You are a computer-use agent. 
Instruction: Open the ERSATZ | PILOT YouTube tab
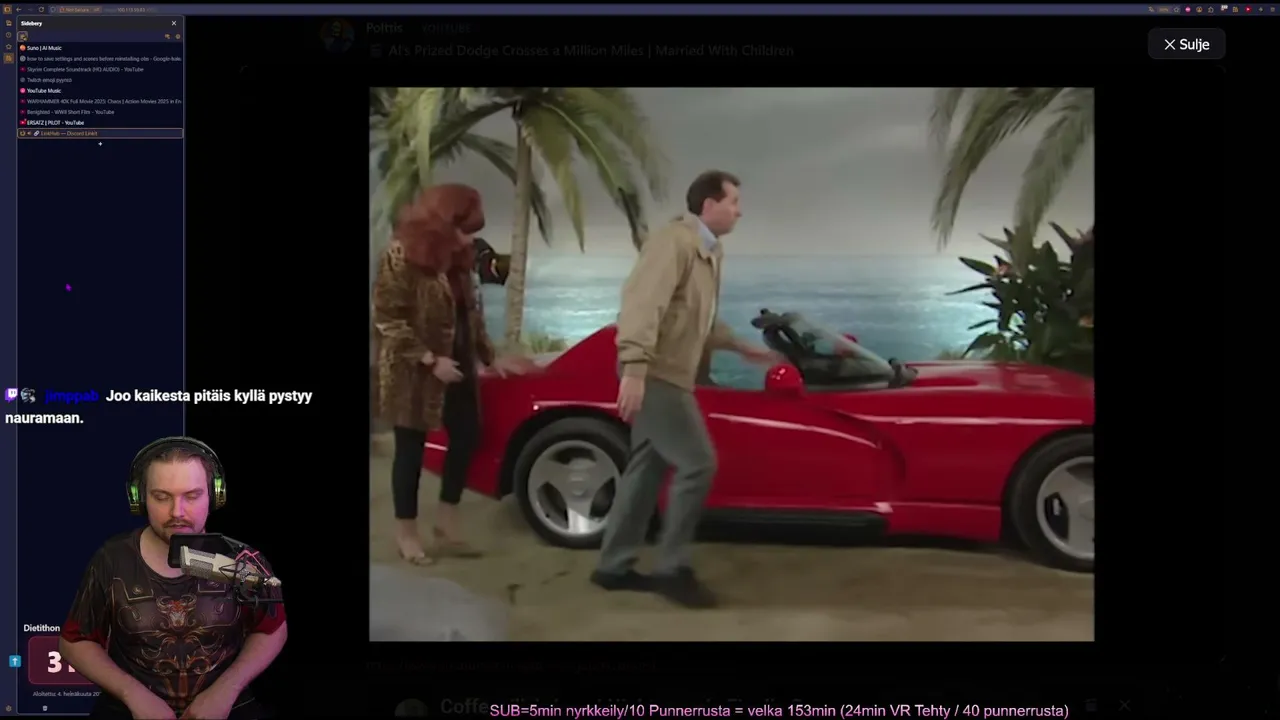point(100,123)
